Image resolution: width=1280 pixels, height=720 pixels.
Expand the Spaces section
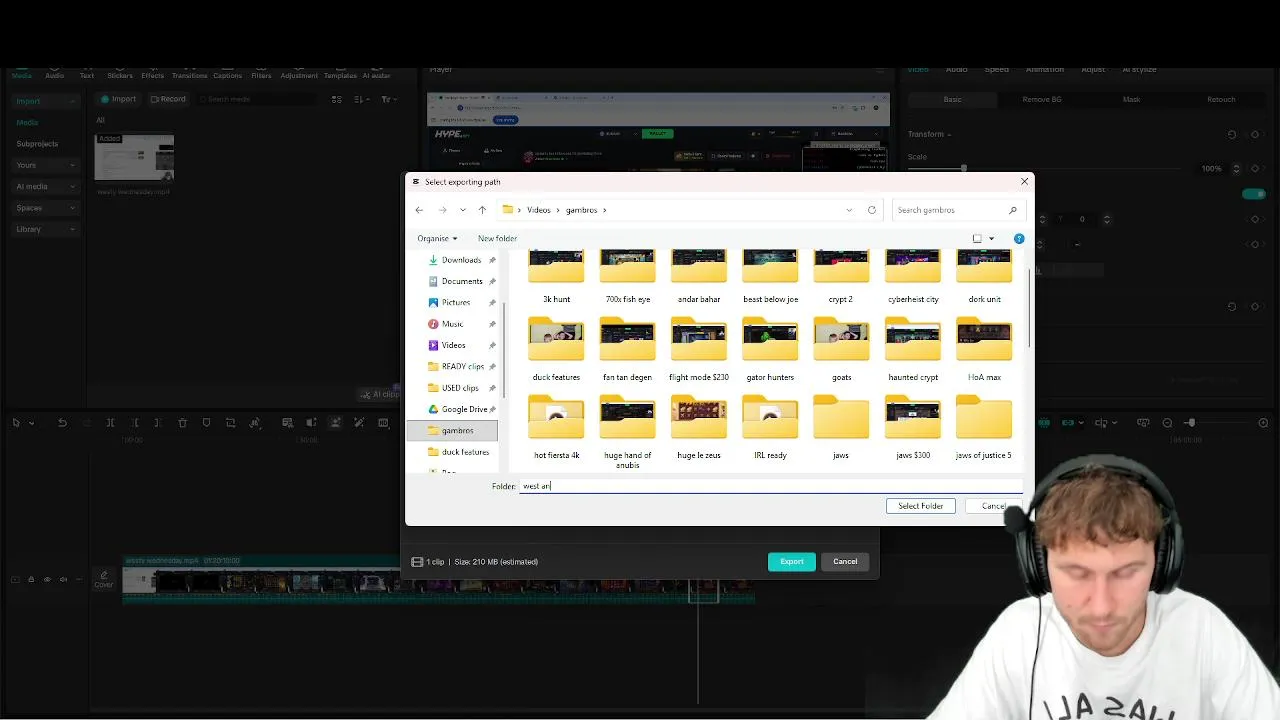pos(45,208)
